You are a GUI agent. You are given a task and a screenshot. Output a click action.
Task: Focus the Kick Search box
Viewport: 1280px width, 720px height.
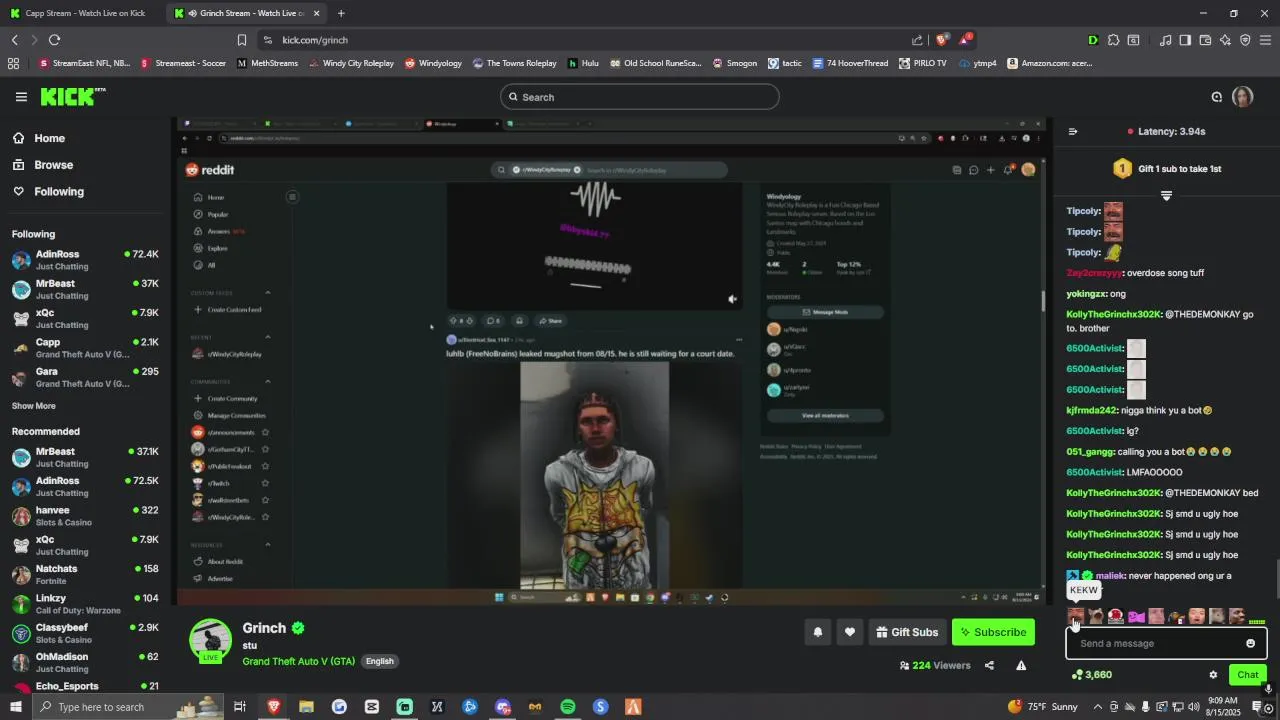click(x=640, y=97)
